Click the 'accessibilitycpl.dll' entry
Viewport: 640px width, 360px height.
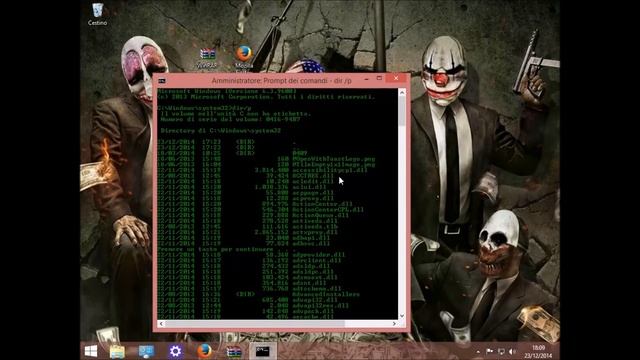click(x=330, y=170)
